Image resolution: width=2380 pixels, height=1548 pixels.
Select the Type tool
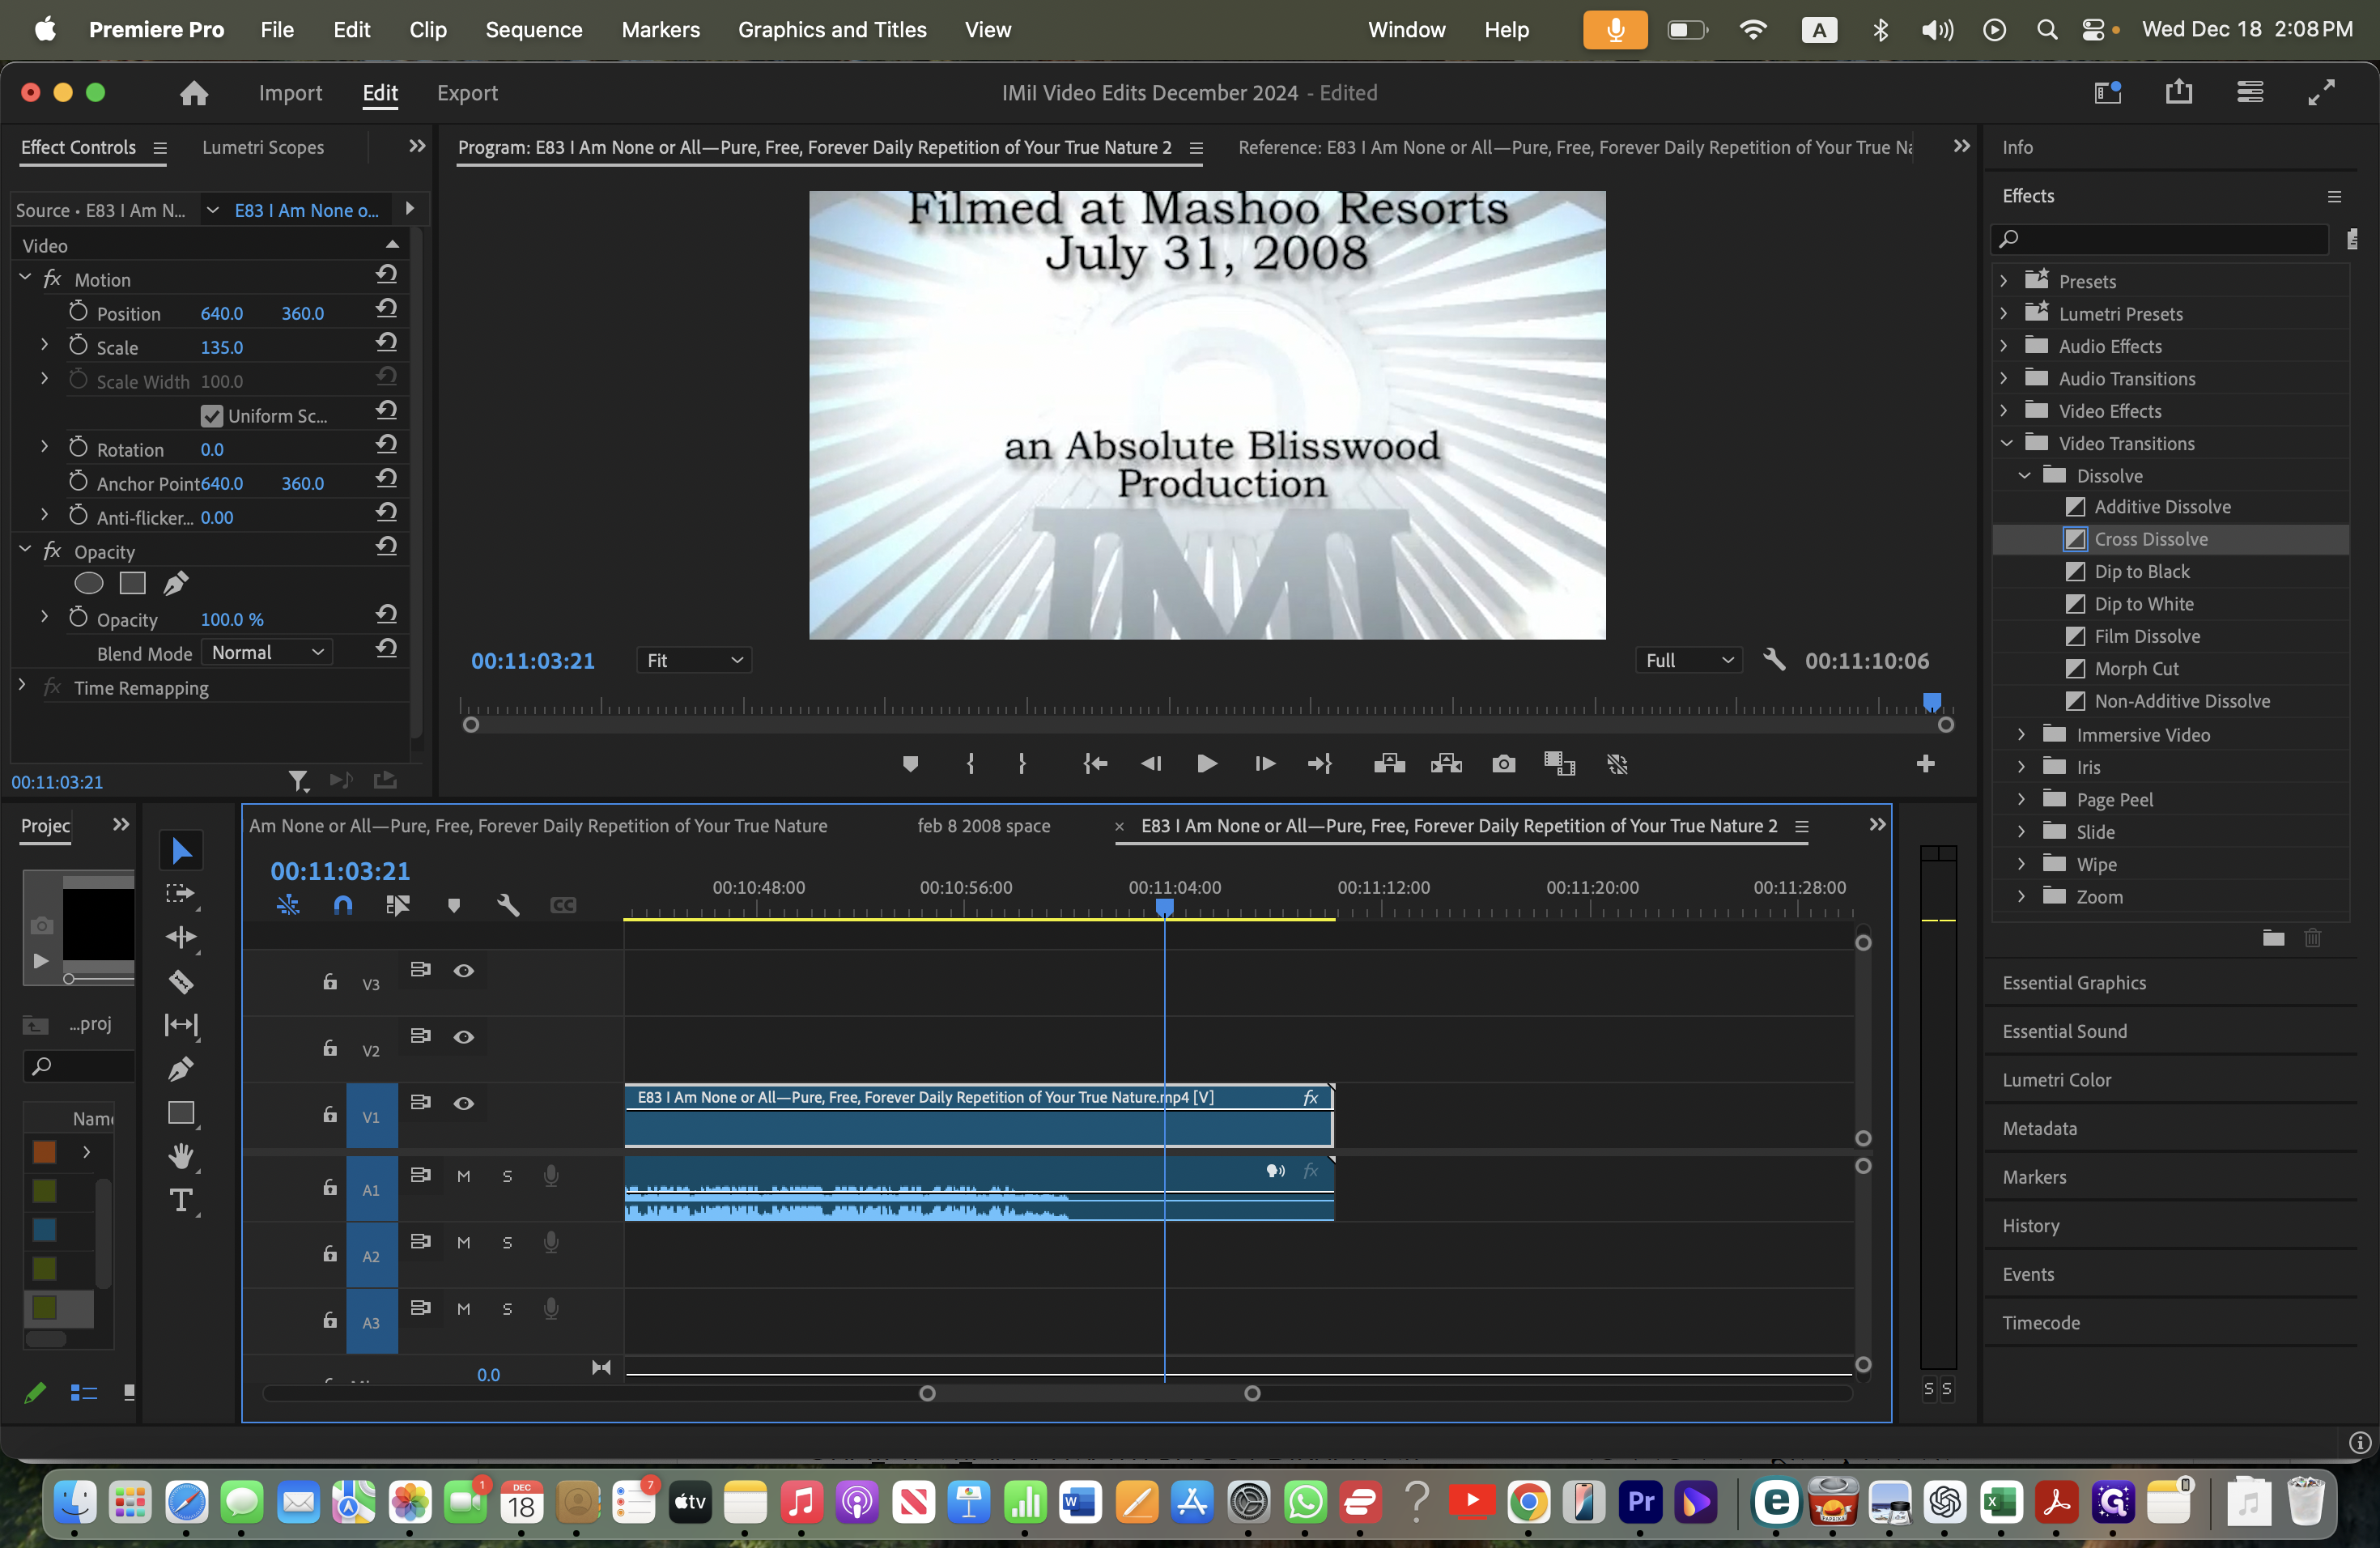181,1200
